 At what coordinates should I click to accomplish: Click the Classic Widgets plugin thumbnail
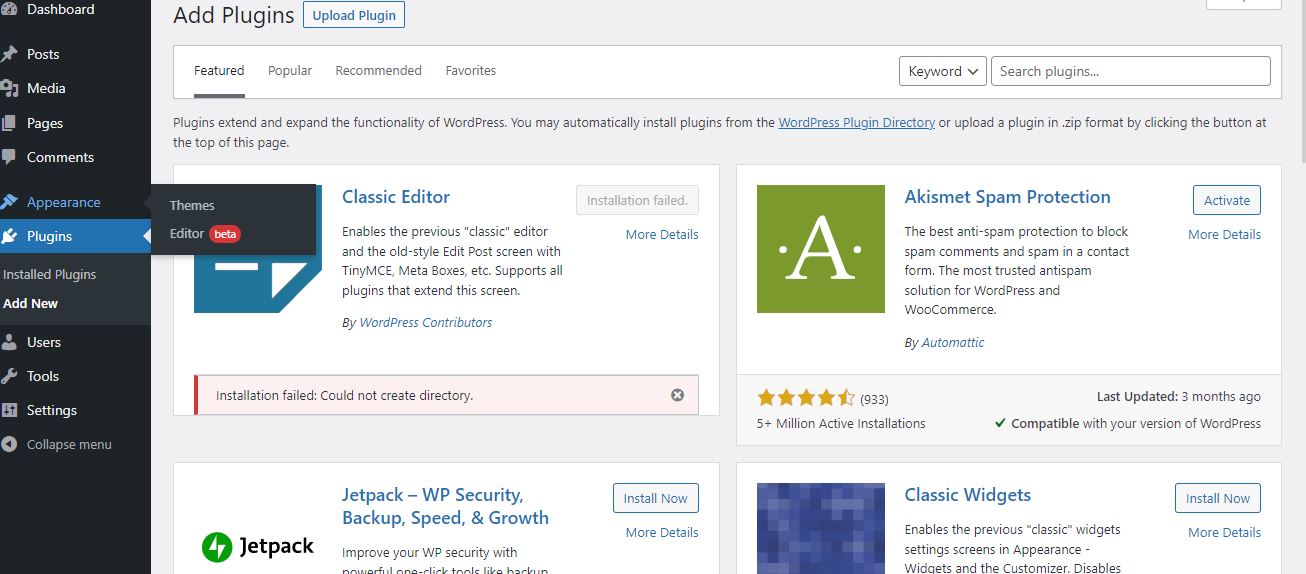[820, 528]
